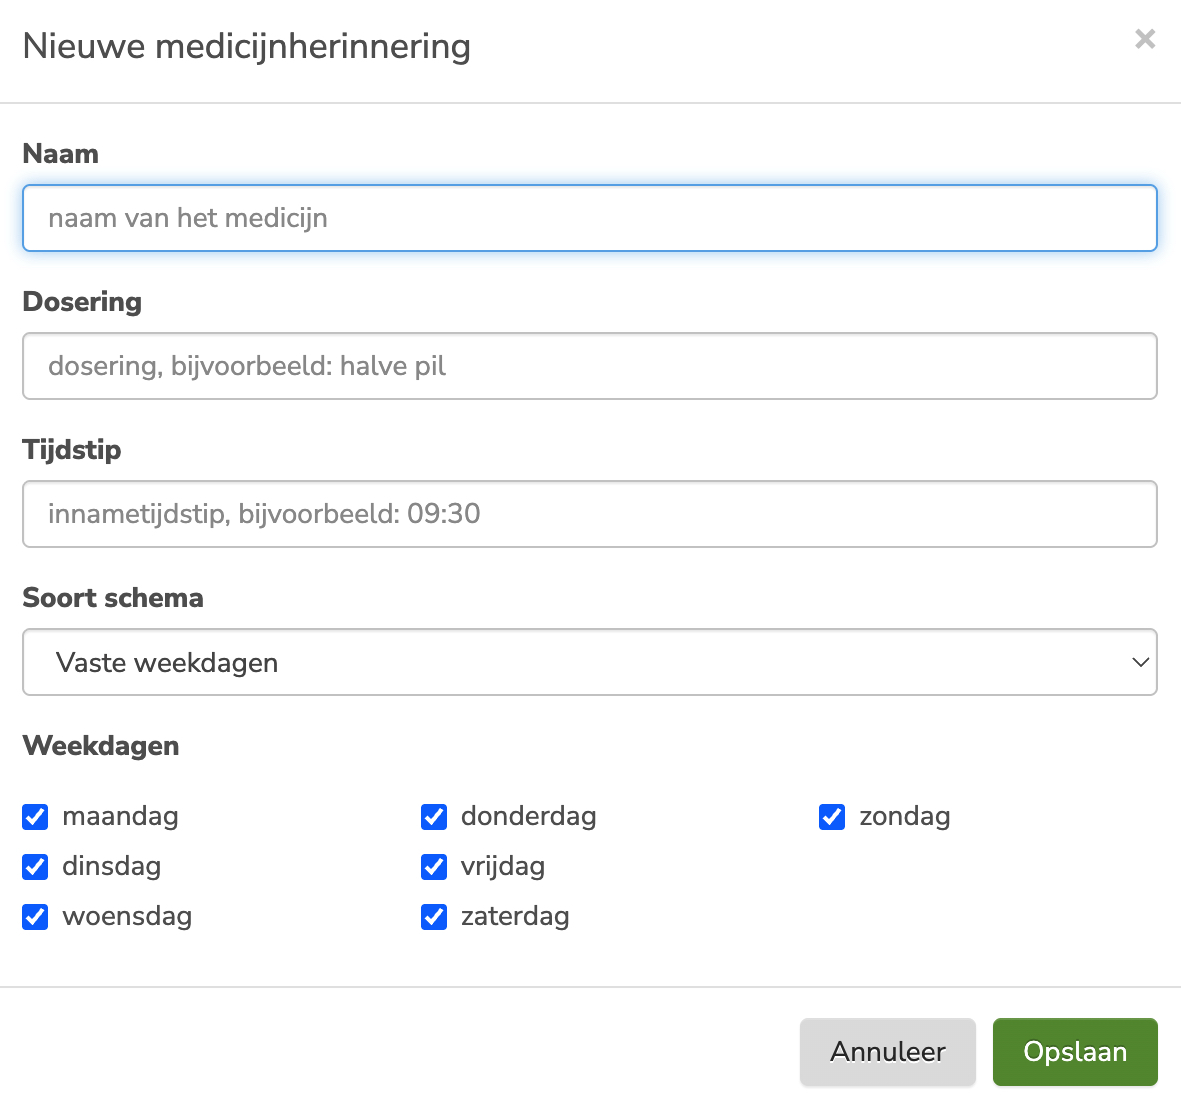This screenshot has height=1106, width=1181.
Task: Disable the woensdag checkbox
Action: (x=35, y=917)
